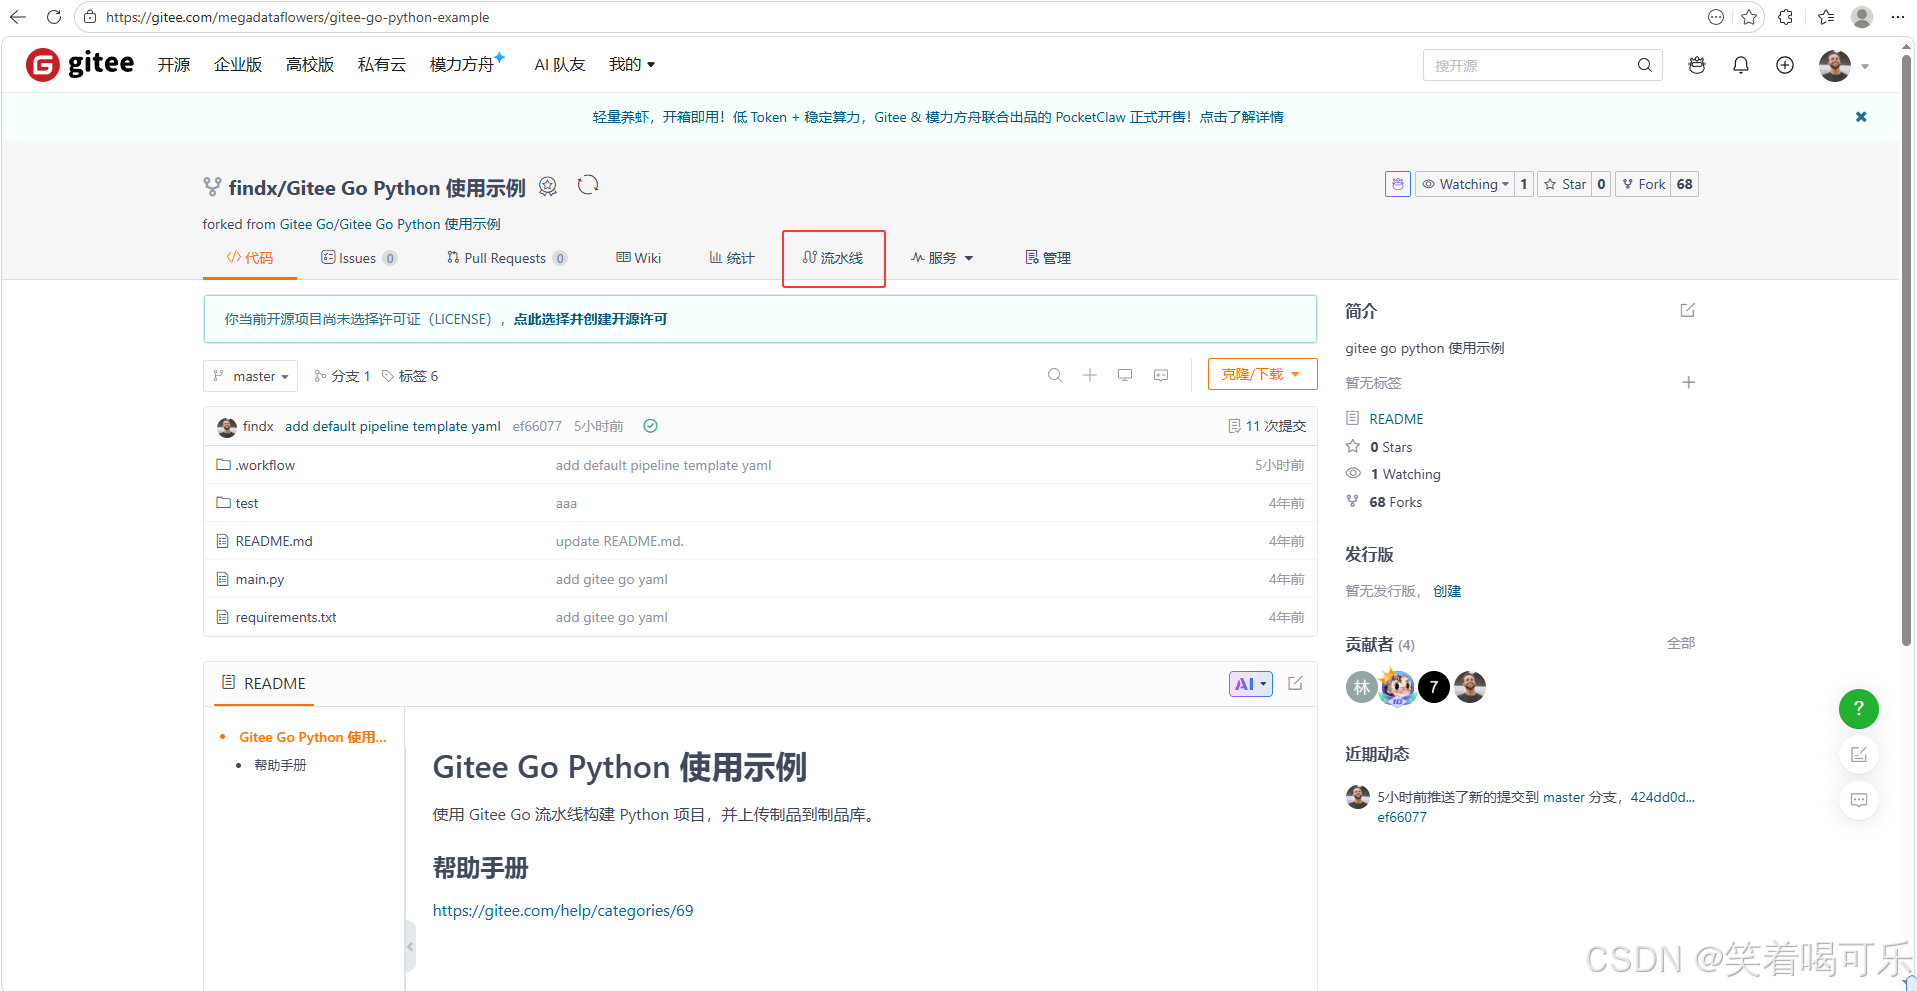Click the contributor avatar labeled 7

tap(1433, 687)
